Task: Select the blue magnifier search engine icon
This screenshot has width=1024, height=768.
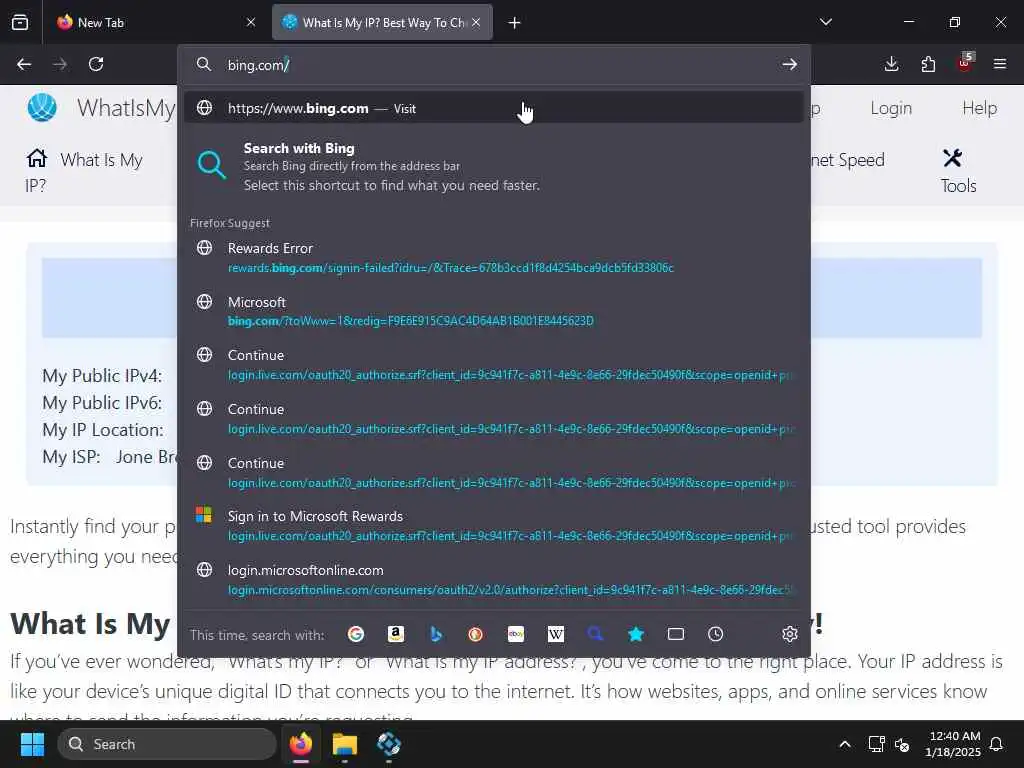Action: (595, 634)
